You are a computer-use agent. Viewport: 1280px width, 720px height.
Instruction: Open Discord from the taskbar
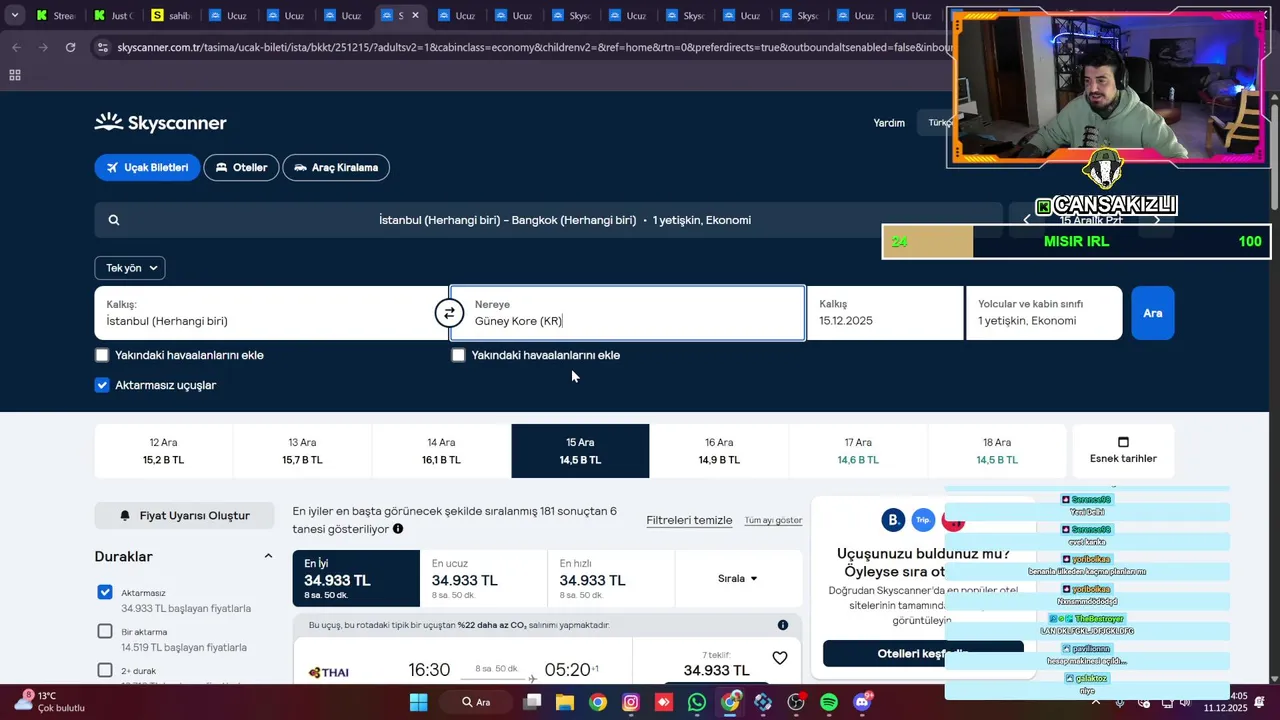pos(862,702)
